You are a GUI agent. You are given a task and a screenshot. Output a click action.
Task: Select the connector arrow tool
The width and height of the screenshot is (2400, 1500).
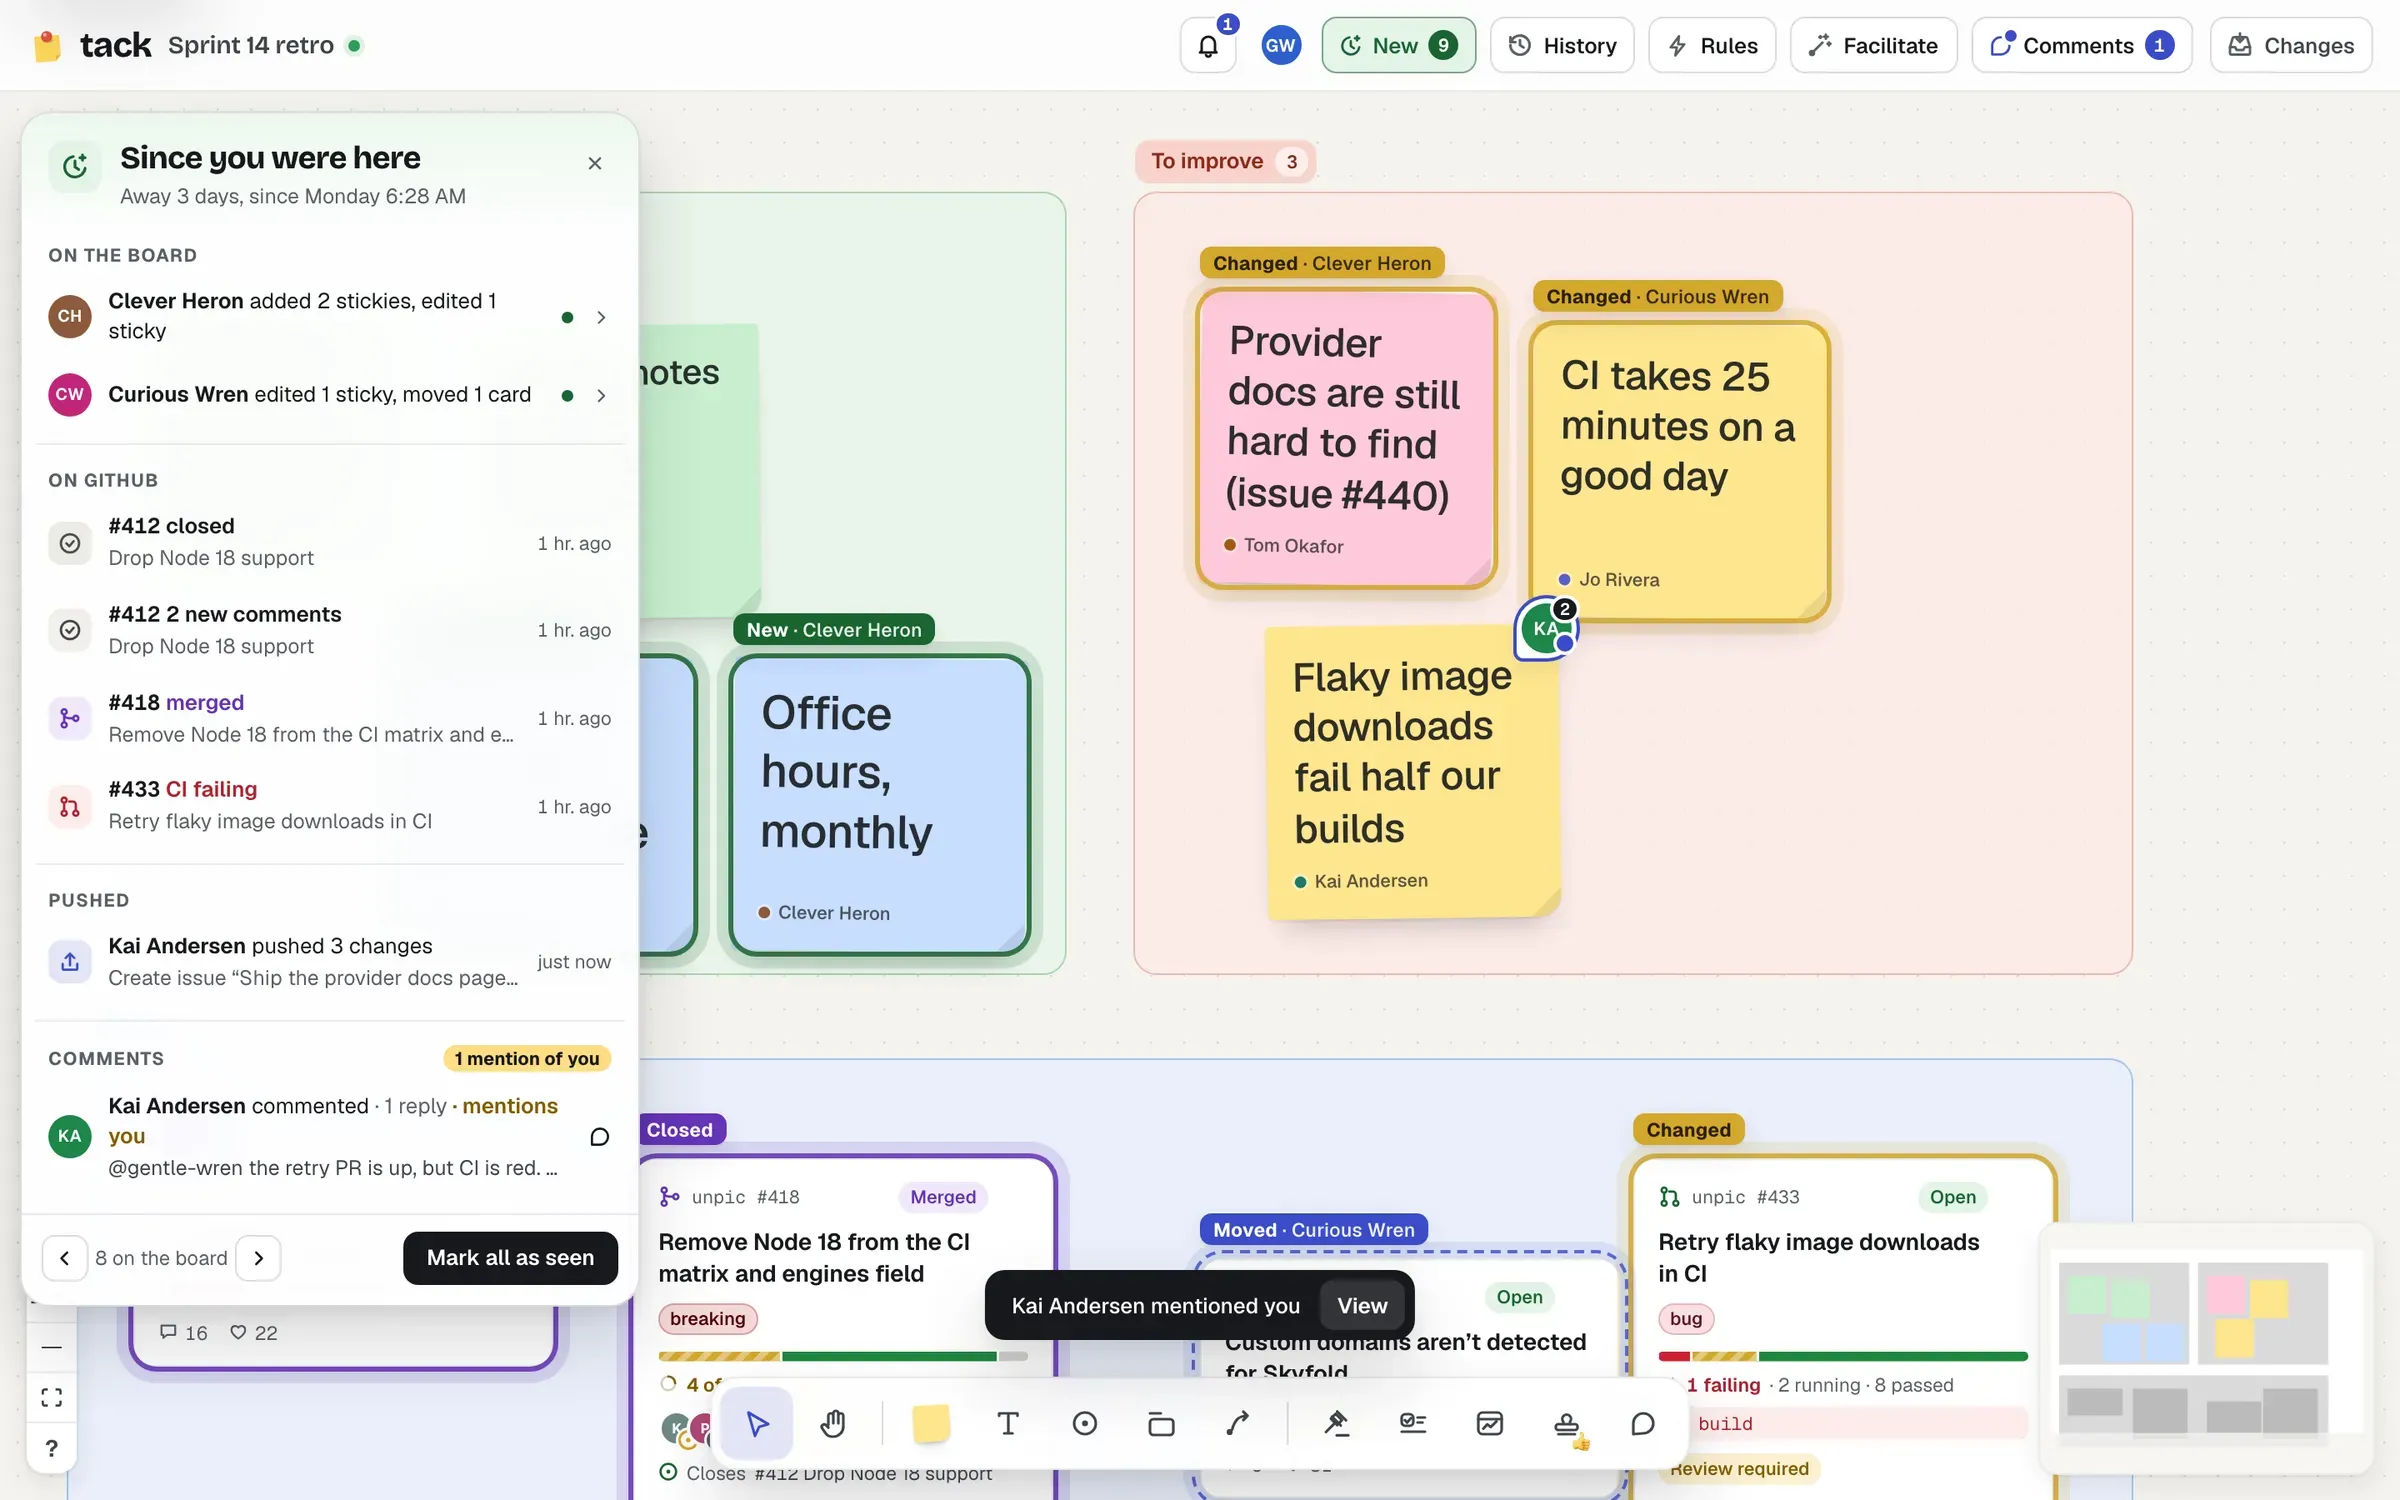1237,1423
